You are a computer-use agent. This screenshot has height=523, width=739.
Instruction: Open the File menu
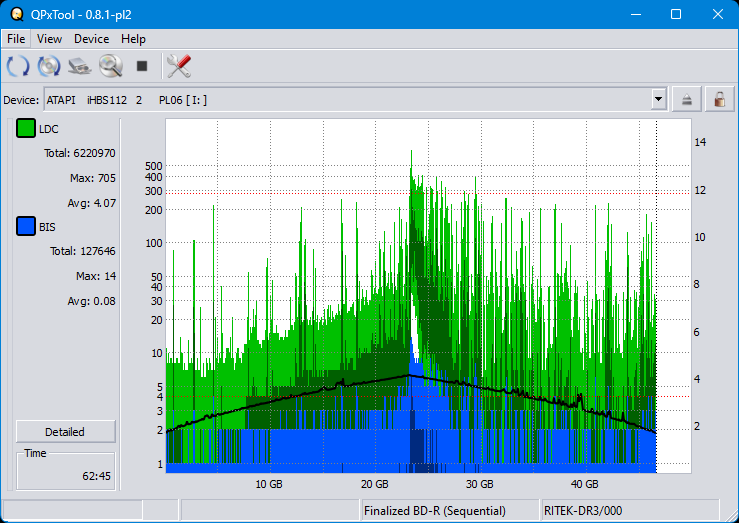point(16,39)
